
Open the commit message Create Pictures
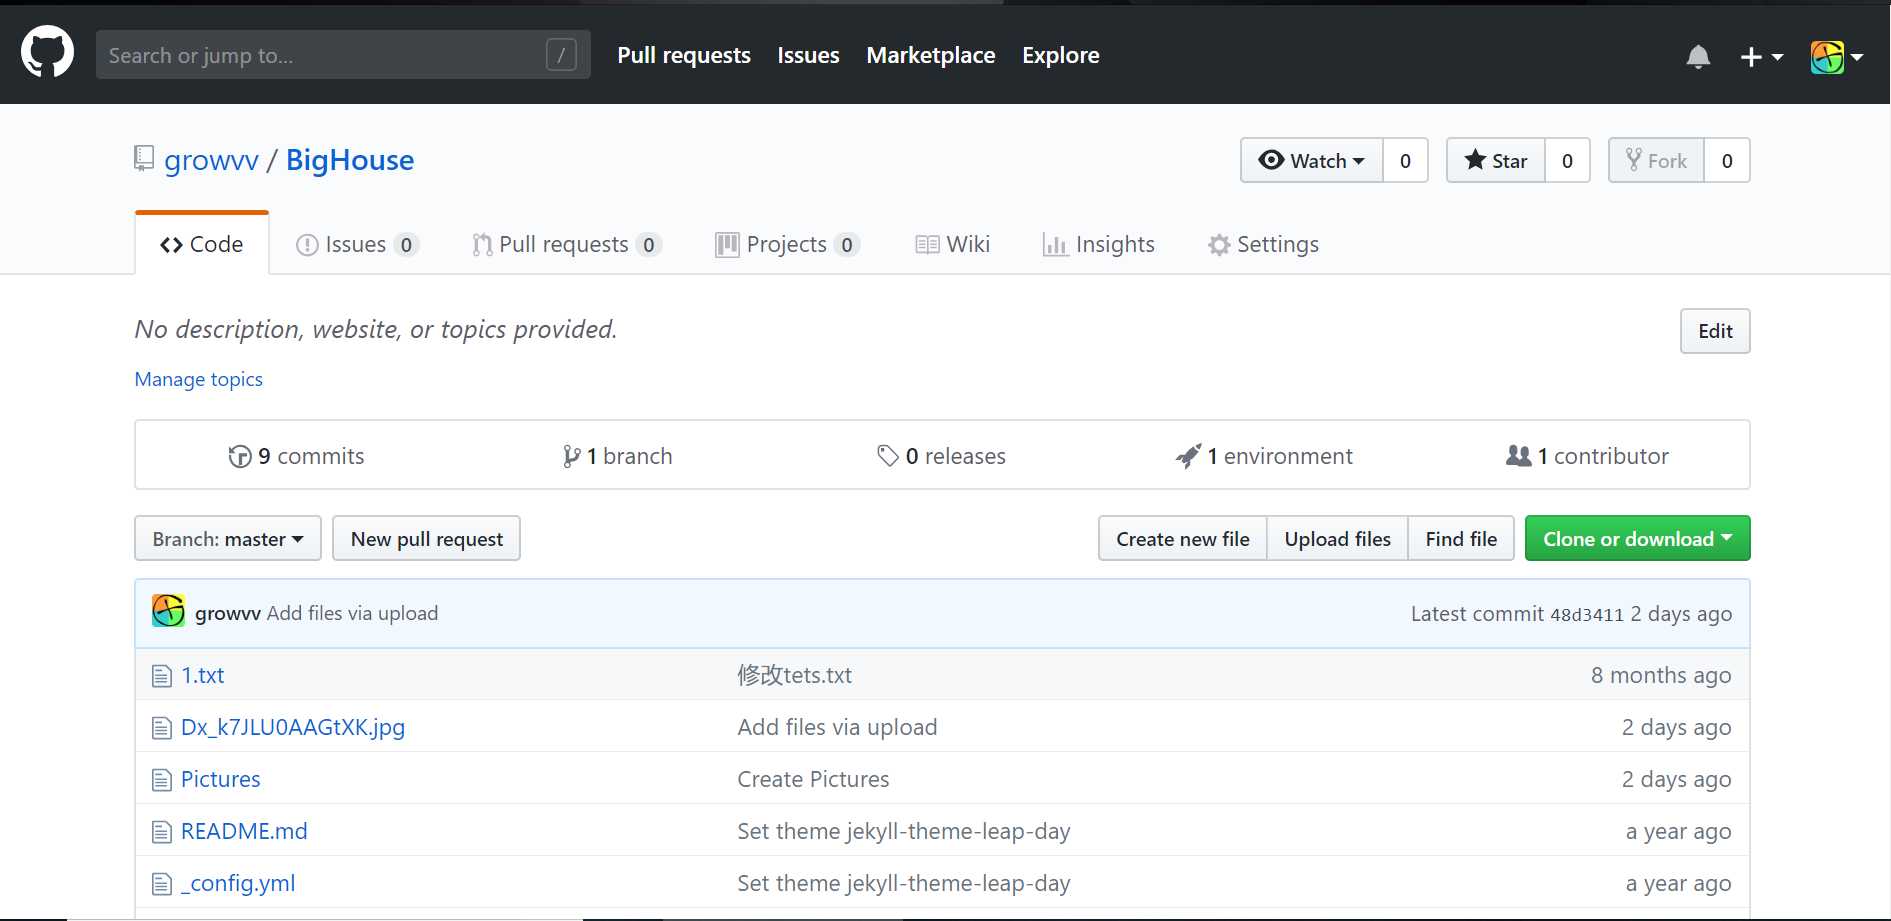pos(813,779)
